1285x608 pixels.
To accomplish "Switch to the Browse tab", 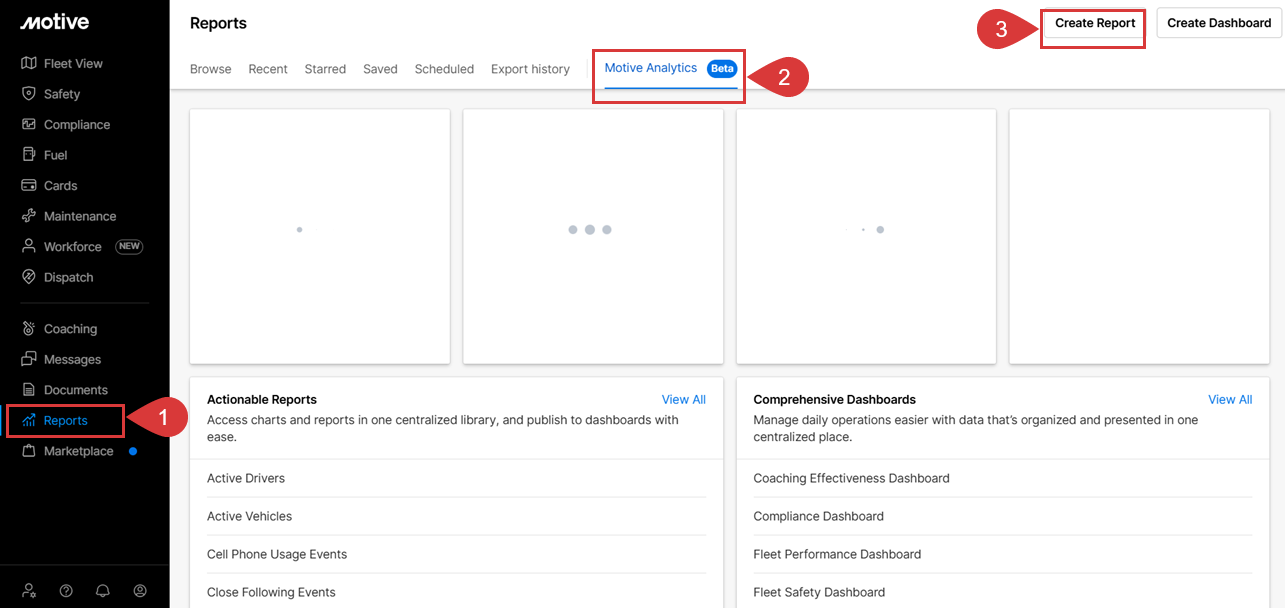I will [x=211, y=69].
